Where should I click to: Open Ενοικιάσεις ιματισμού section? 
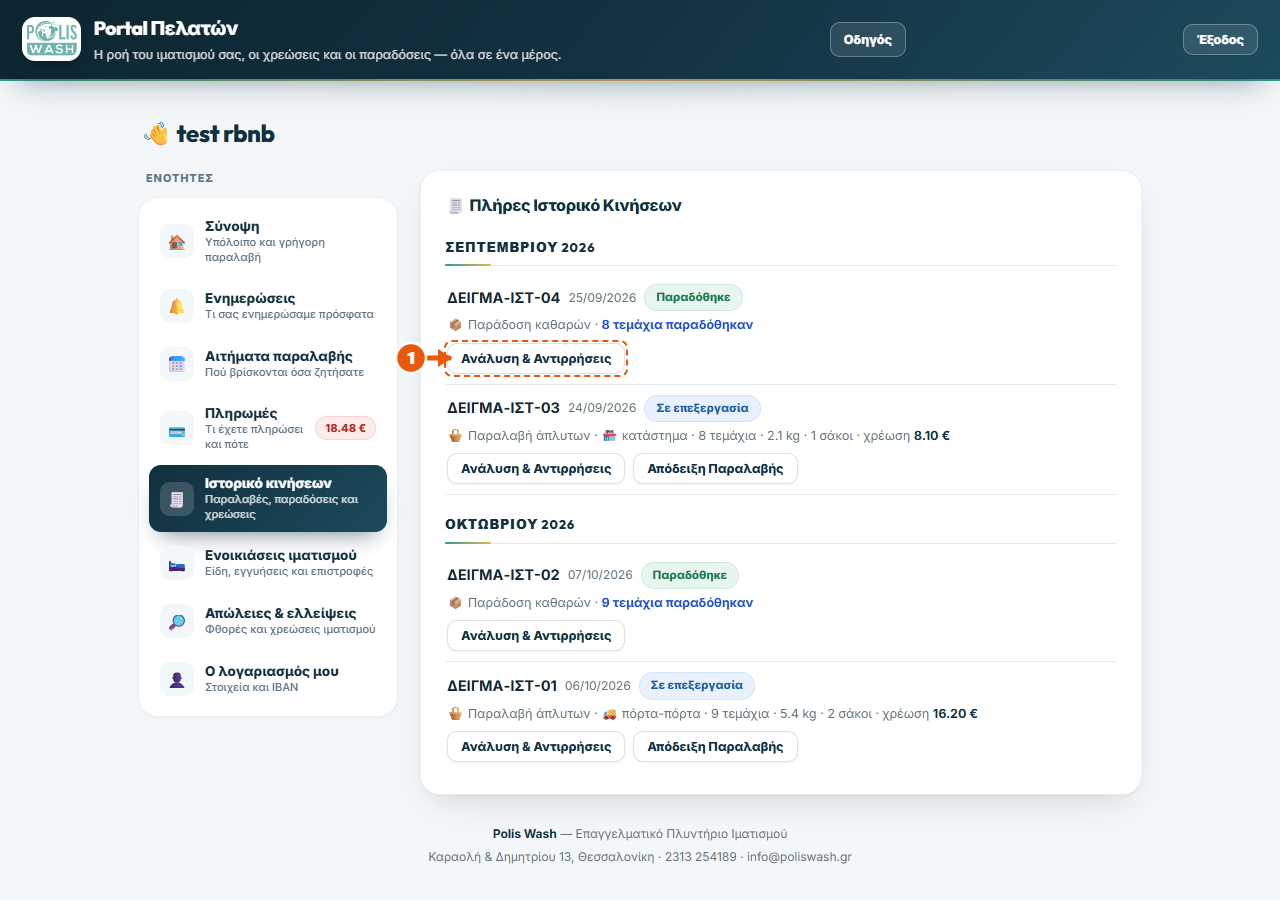pos(268,563)
